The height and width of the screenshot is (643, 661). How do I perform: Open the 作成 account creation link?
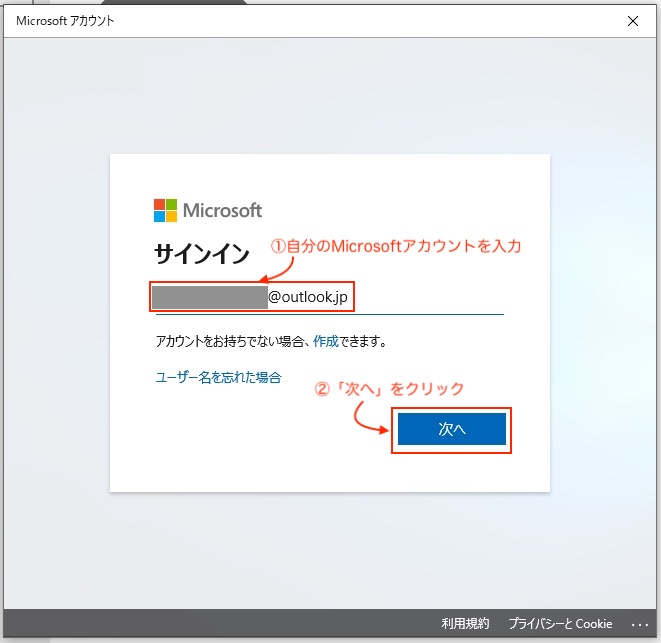pyautogui.click(x=325, y=341)
